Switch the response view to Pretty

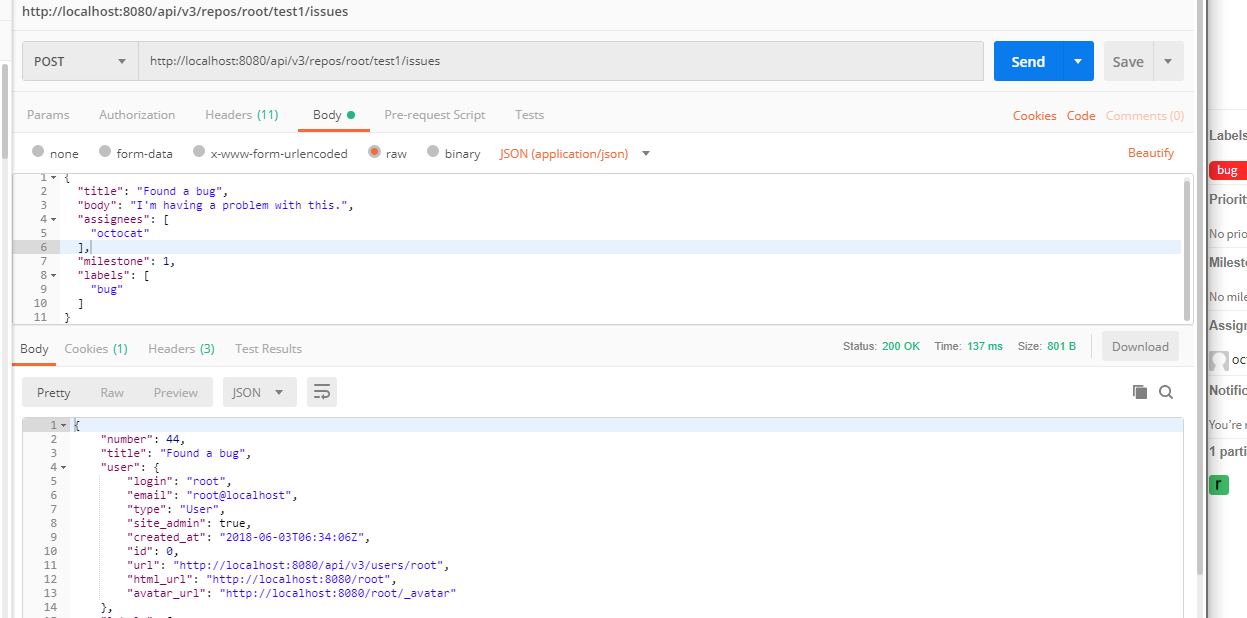pyautogui.click(x=54, y=393)
